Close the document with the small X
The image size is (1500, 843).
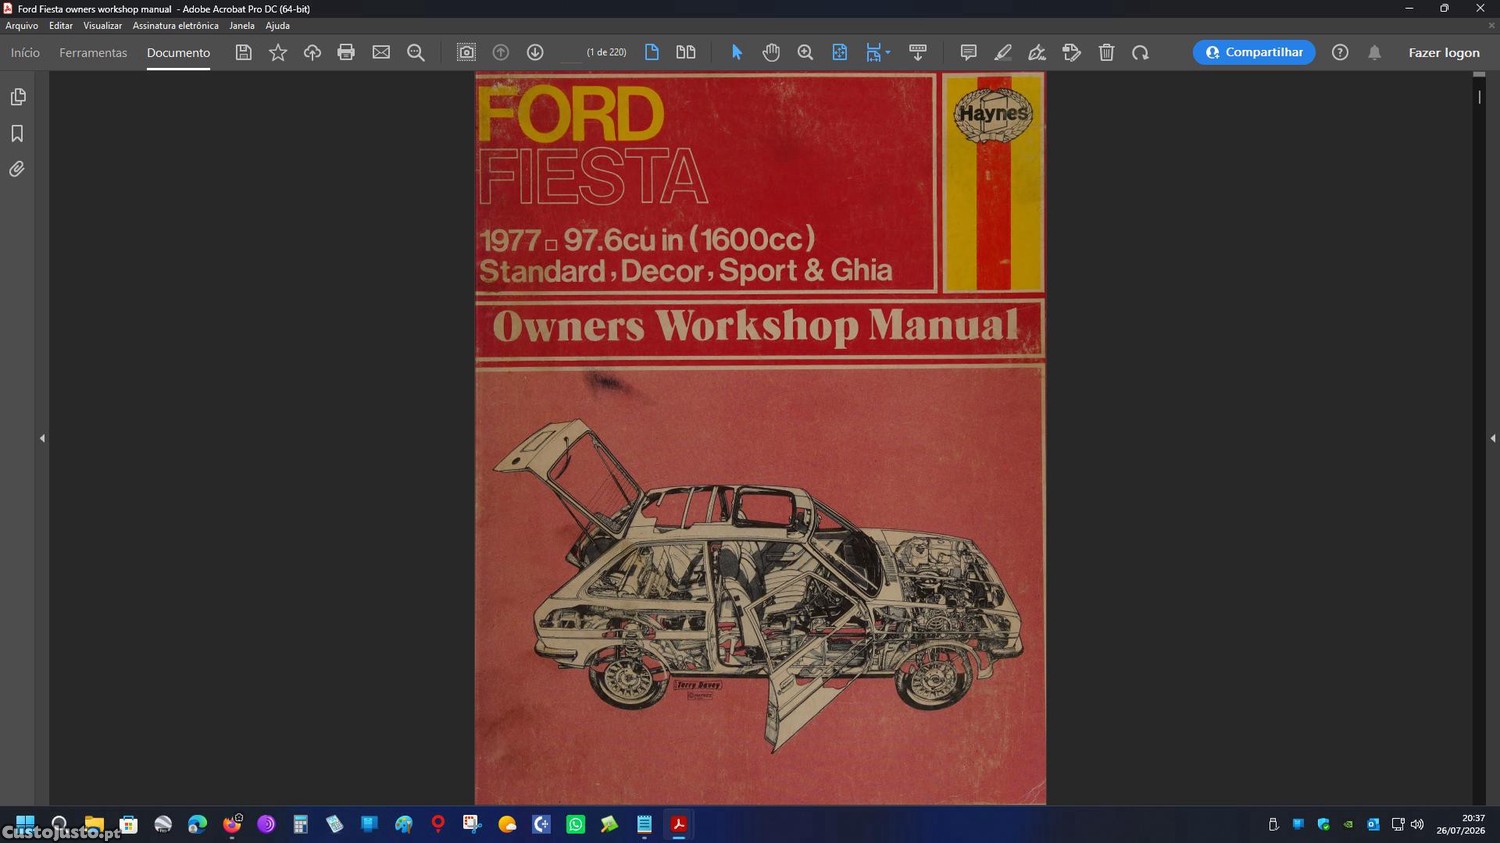[1491, 26]
